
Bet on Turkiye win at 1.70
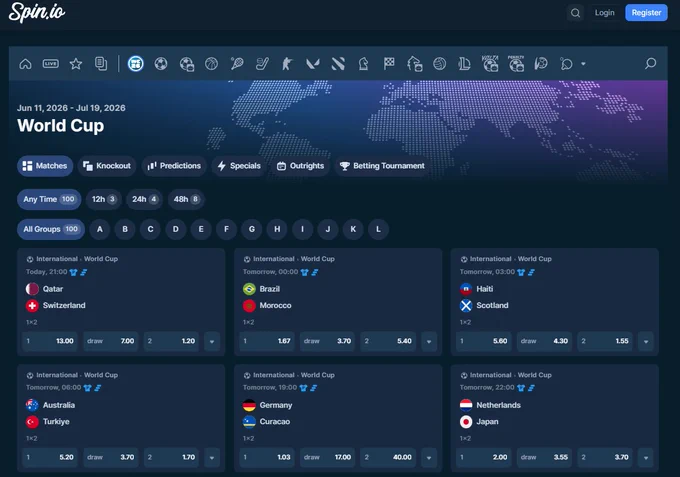[171, 457]
